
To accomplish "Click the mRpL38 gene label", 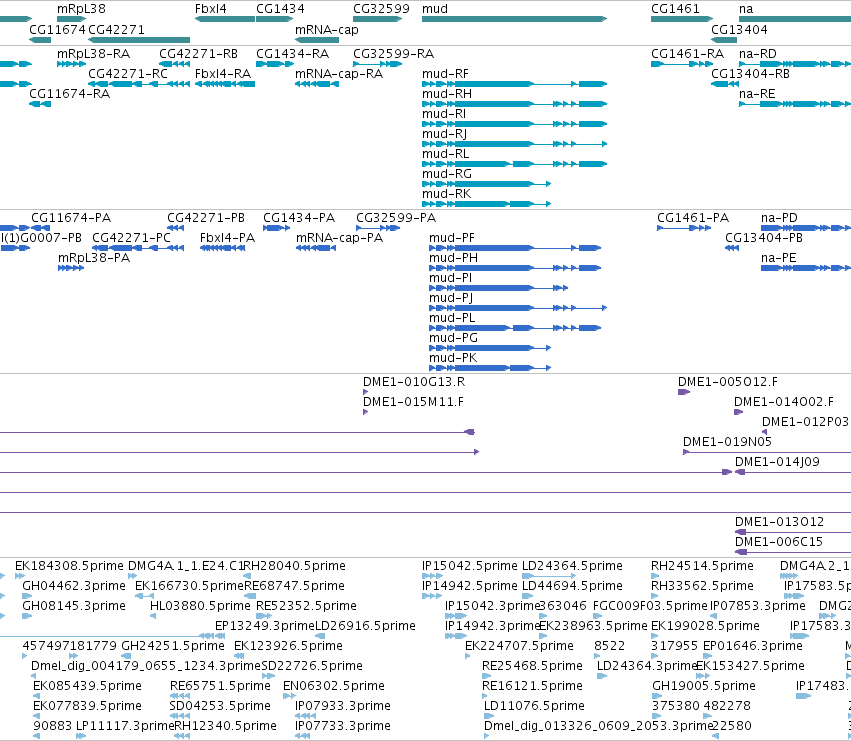I will (81, 9).
